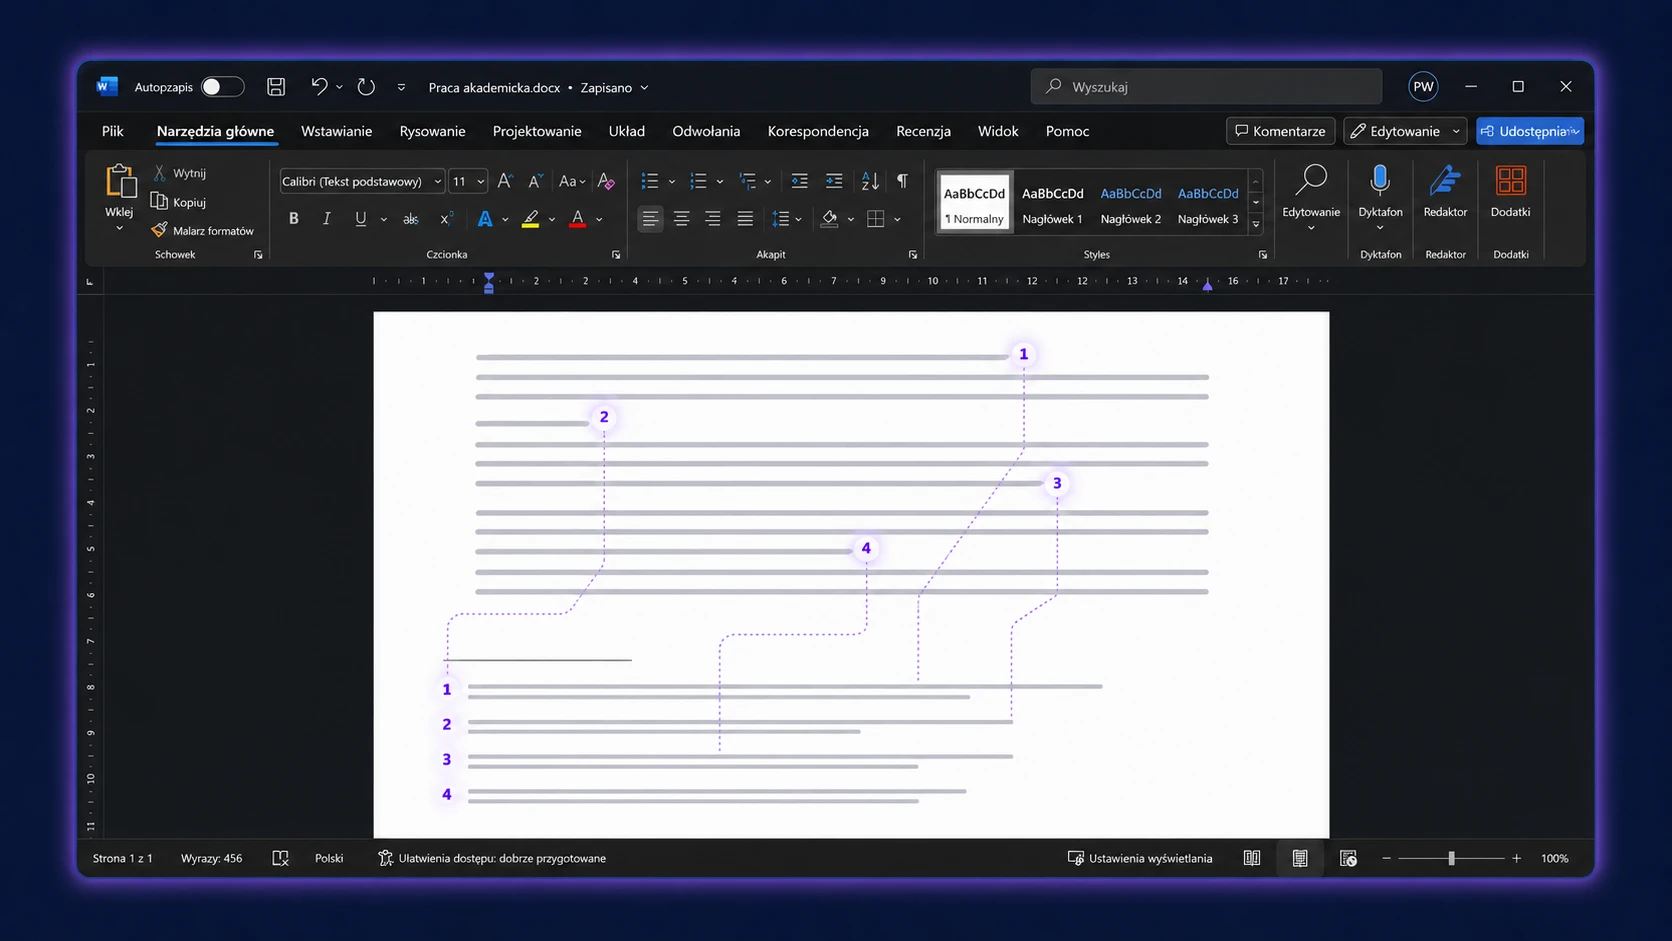Click the zoom slider handle
The height and width of the screenshot is (941, 1672).
click(1451, 858)
